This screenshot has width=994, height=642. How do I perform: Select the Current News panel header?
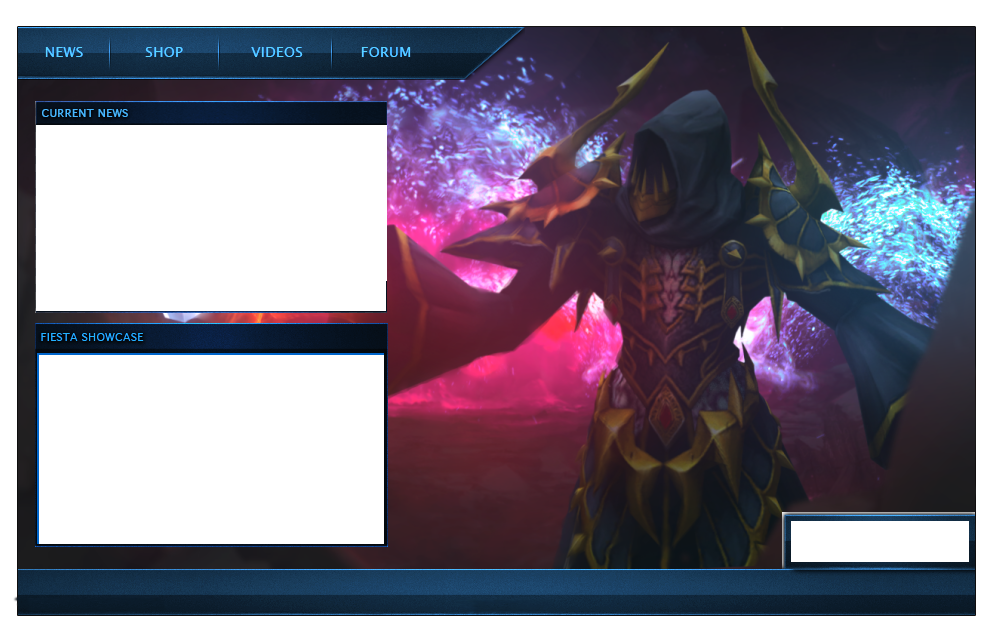85,113
